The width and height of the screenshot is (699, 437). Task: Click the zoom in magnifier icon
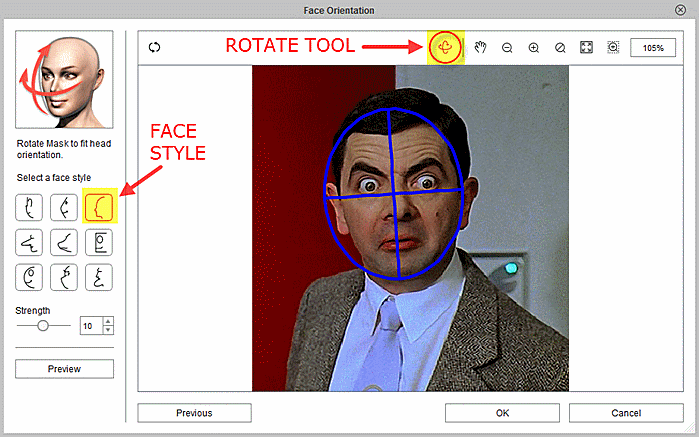pos(534,48)
